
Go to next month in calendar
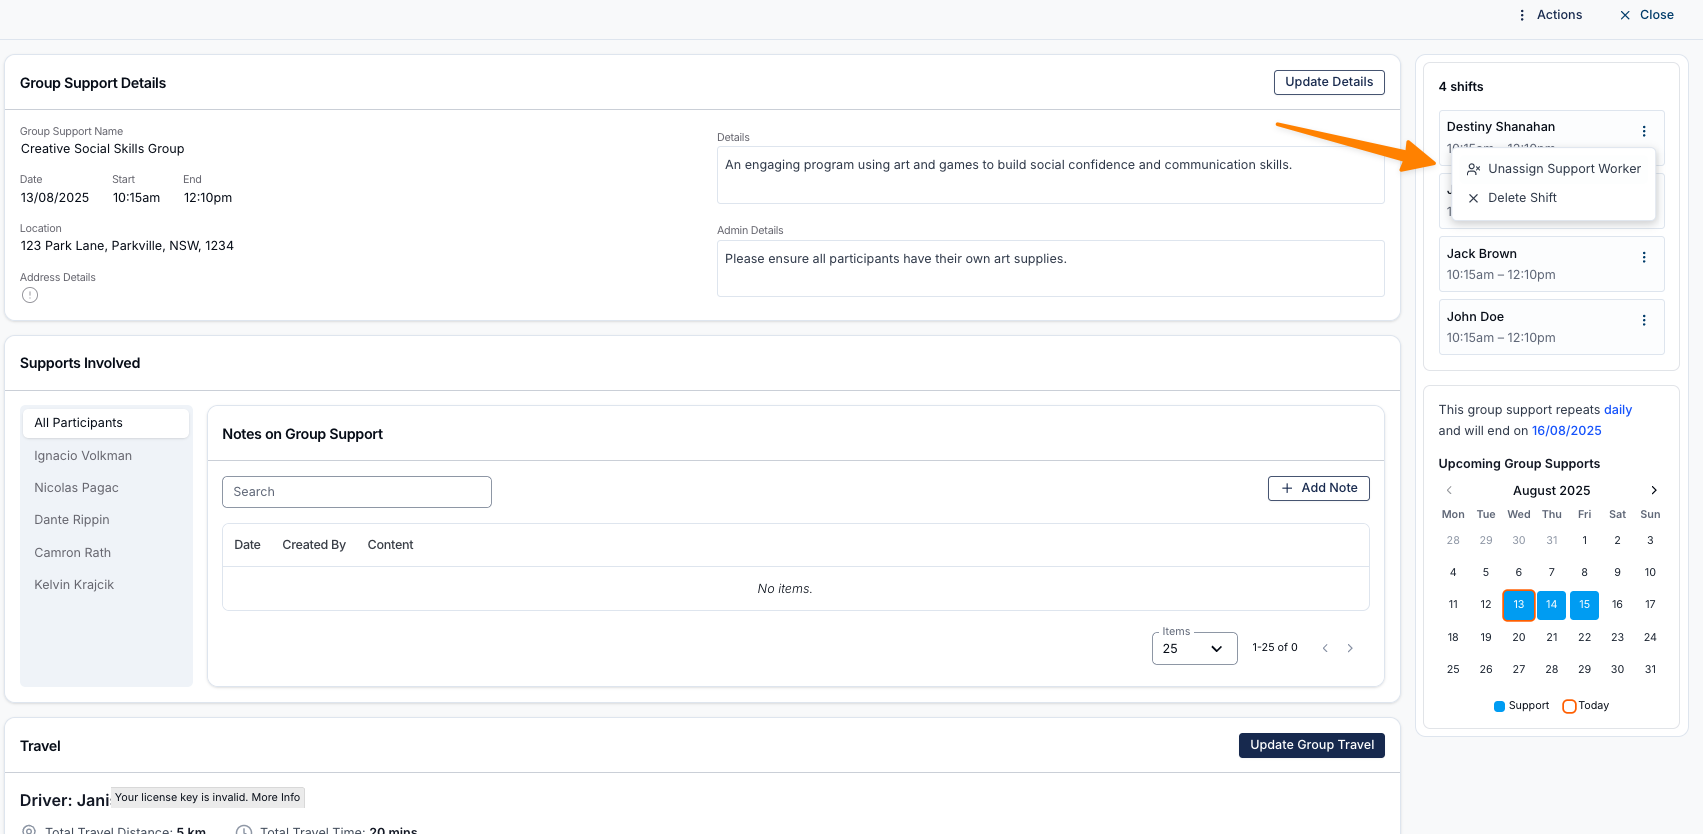coord(1653,490)
